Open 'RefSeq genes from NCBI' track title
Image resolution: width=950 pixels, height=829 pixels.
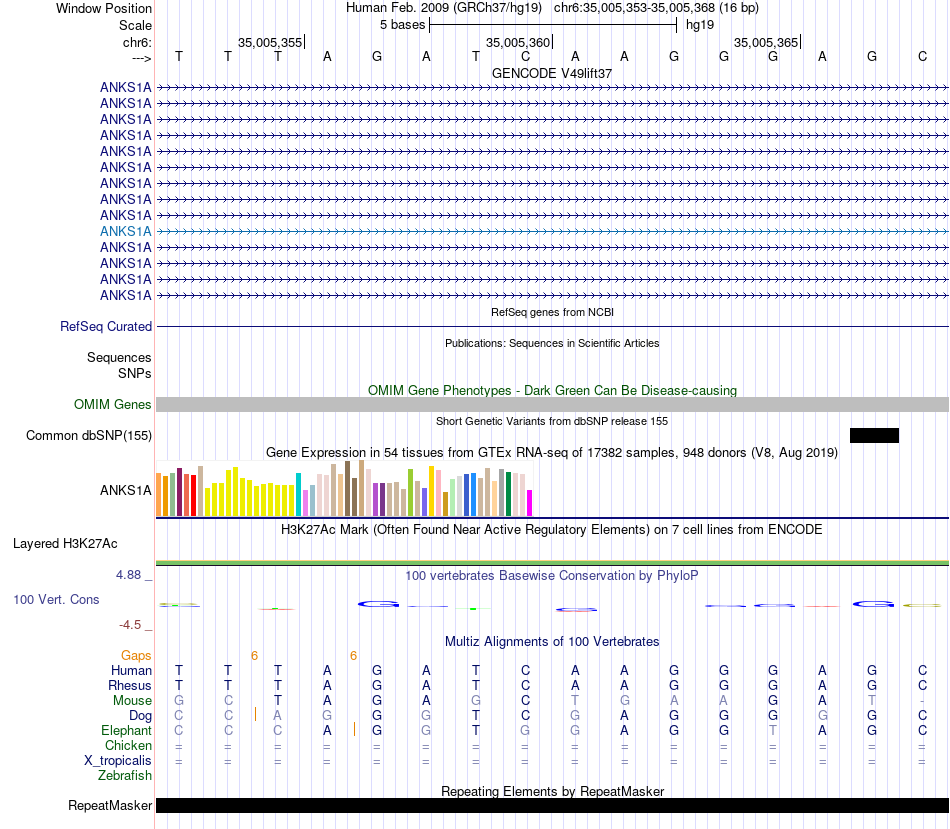552,312
